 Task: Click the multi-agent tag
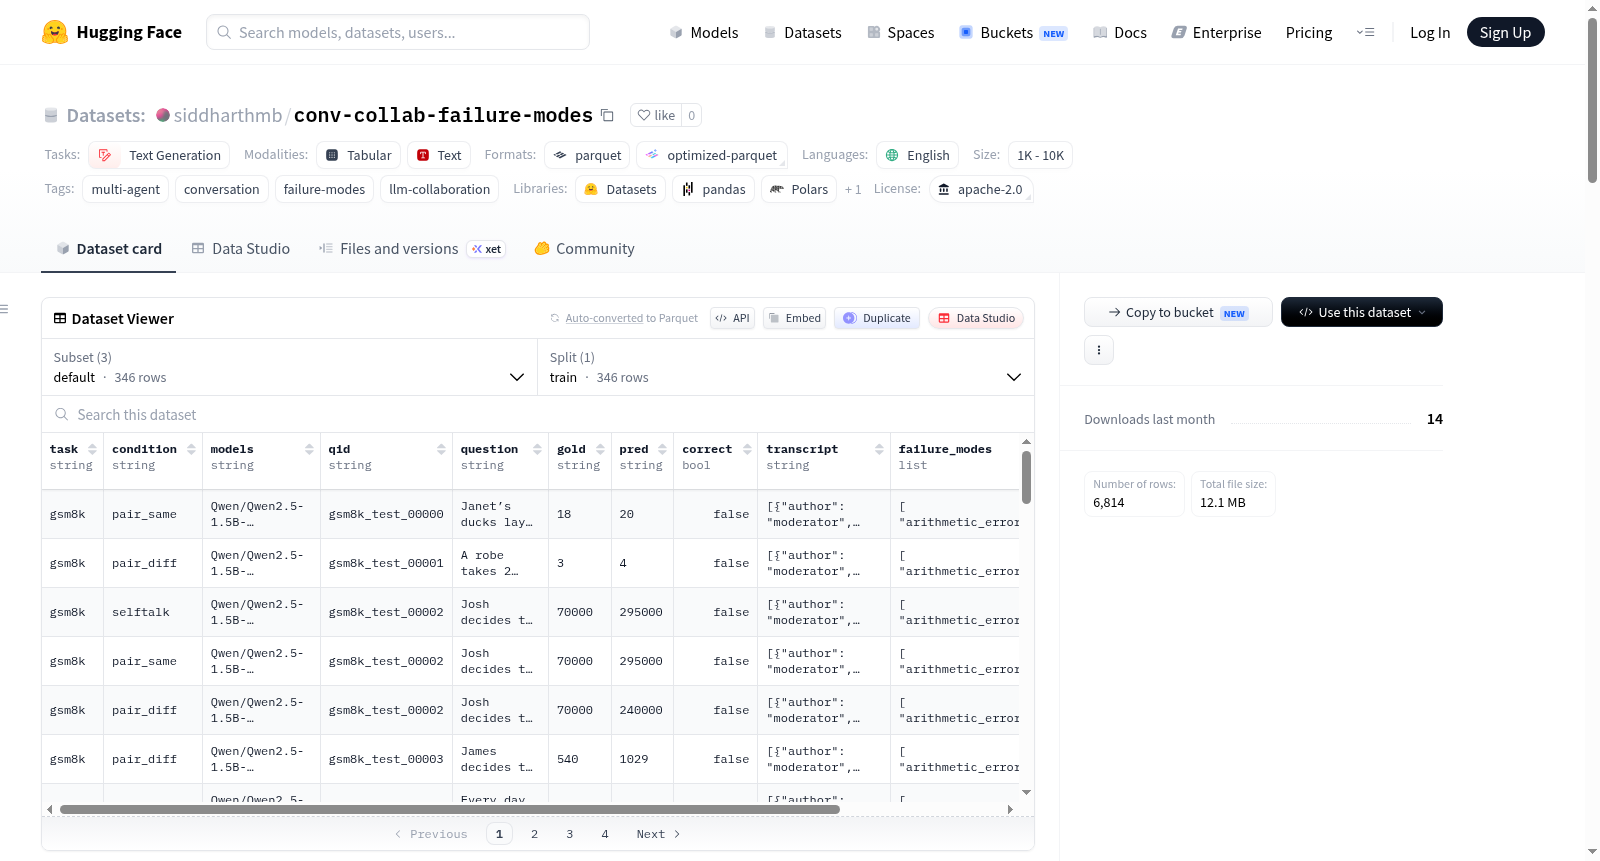pos(126,189)
